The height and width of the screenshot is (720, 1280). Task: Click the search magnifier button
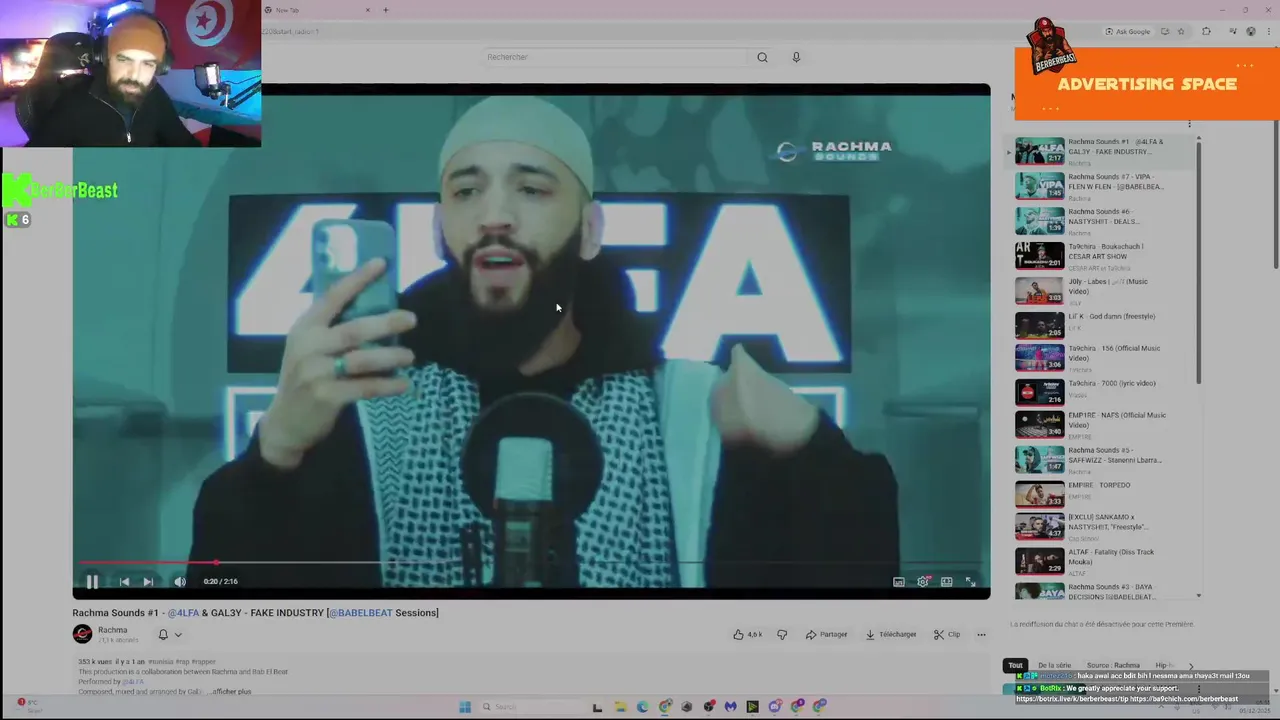pyautogui.click(x=762, y=57)
